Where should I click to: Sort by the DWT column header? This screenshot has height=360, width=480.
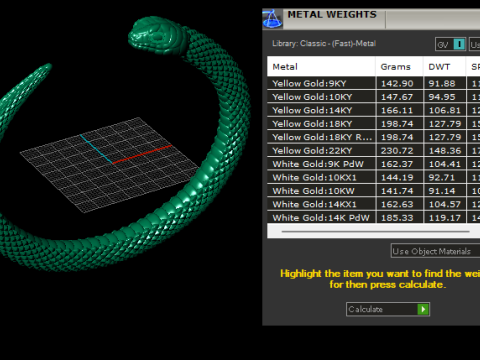[444, 67]
